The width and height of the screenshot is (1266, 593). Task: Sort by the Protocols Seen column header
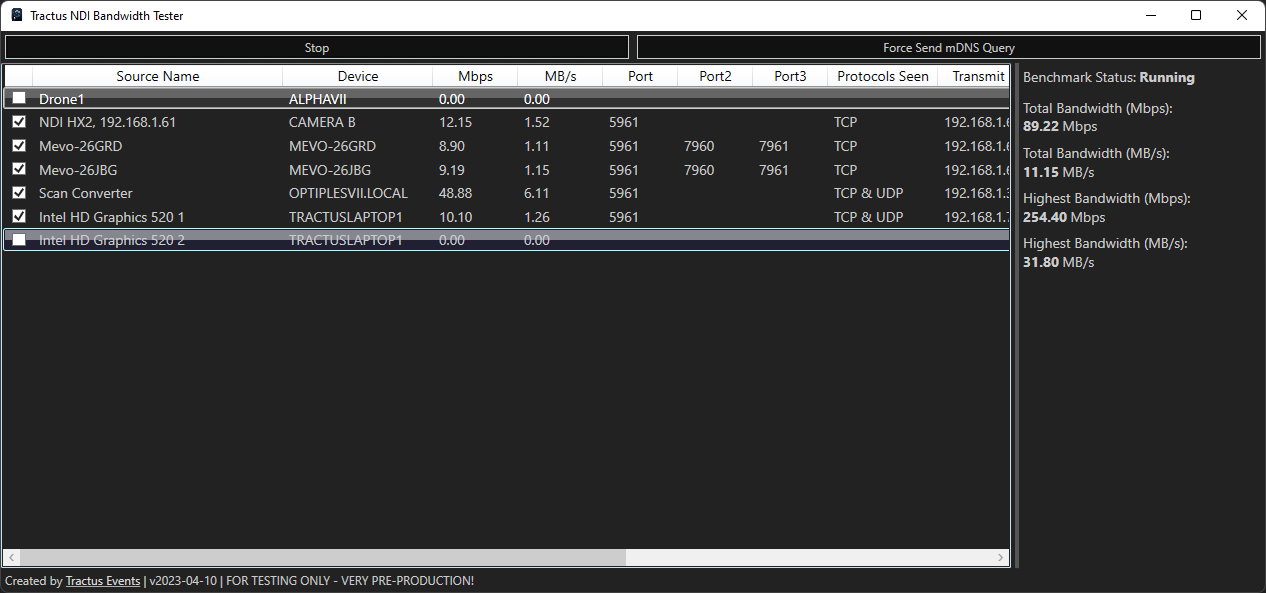(x=882, y=76)
